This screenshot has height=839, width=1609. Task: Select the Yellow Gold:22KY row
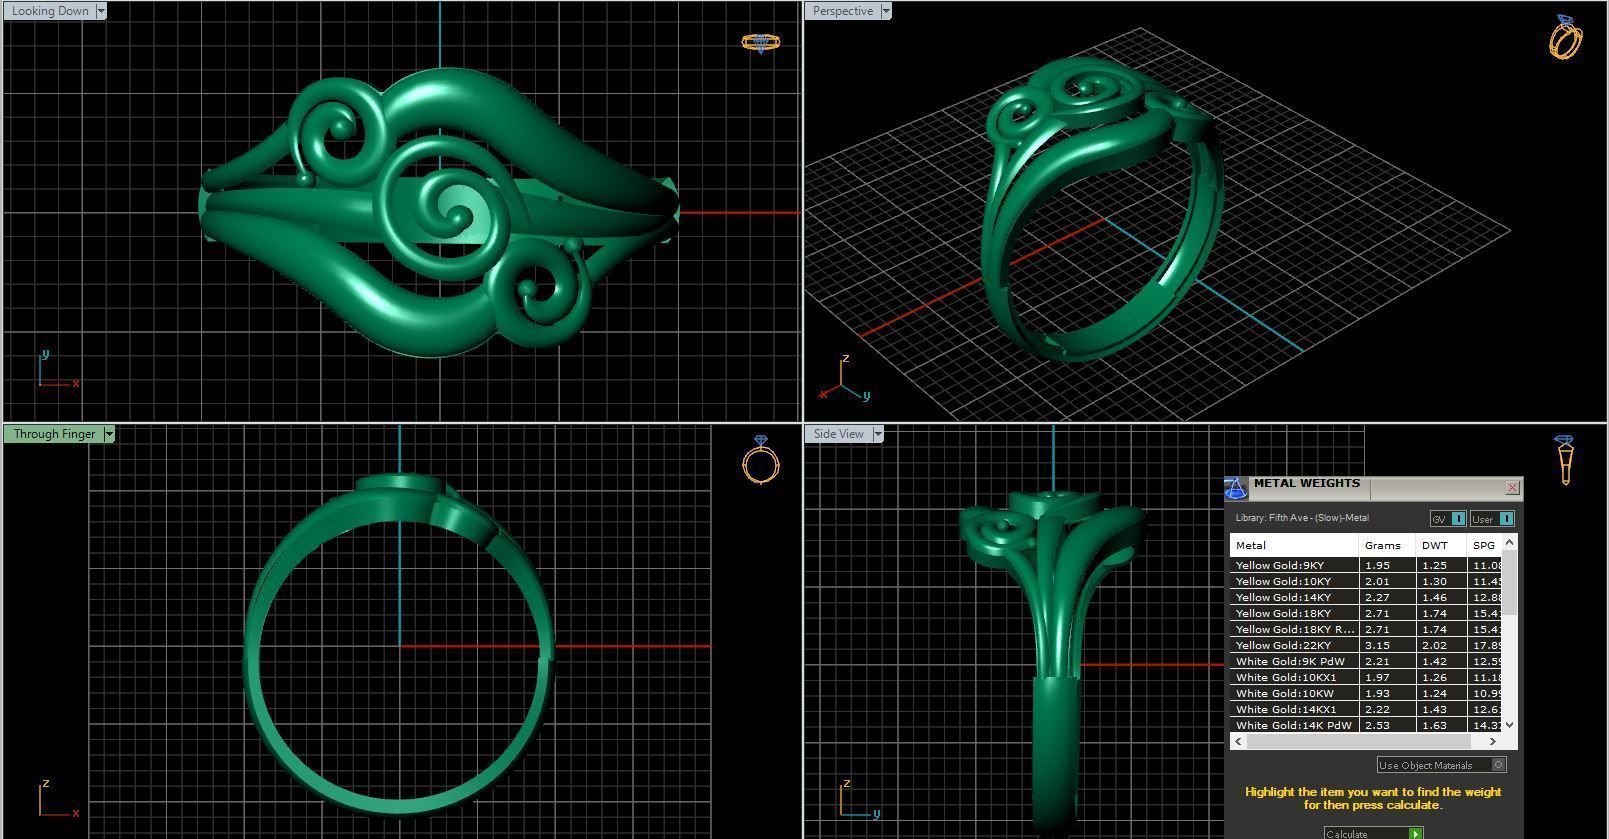(x=1366, y=645)
